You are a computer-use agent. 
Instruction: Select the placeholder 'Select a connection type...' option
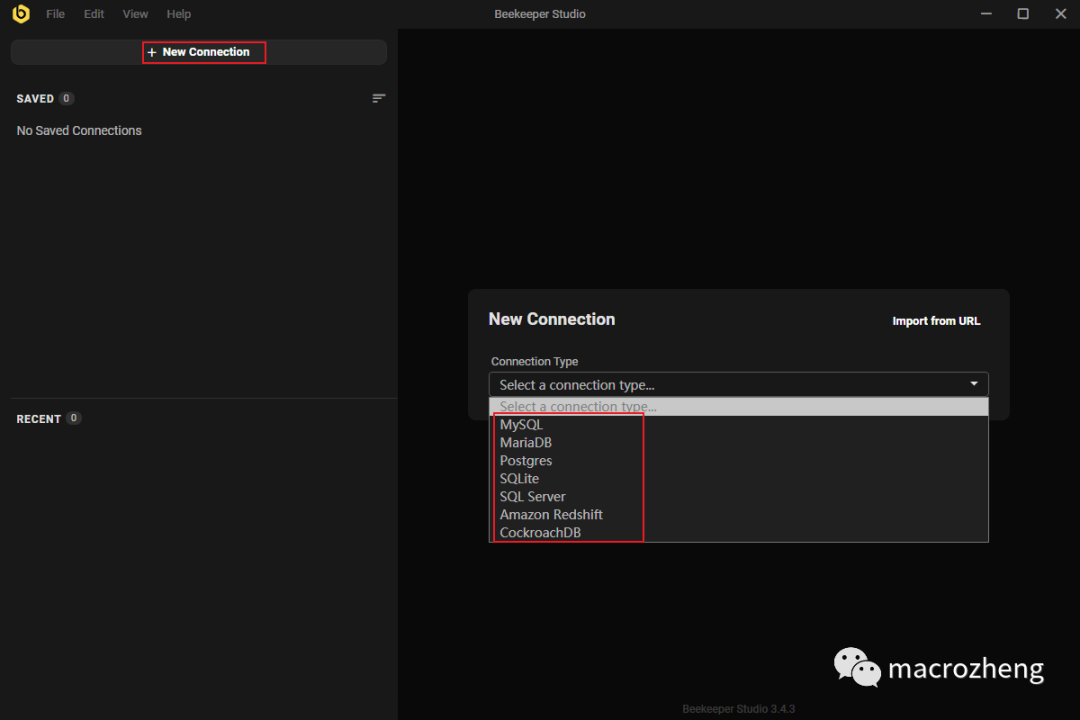738,407
